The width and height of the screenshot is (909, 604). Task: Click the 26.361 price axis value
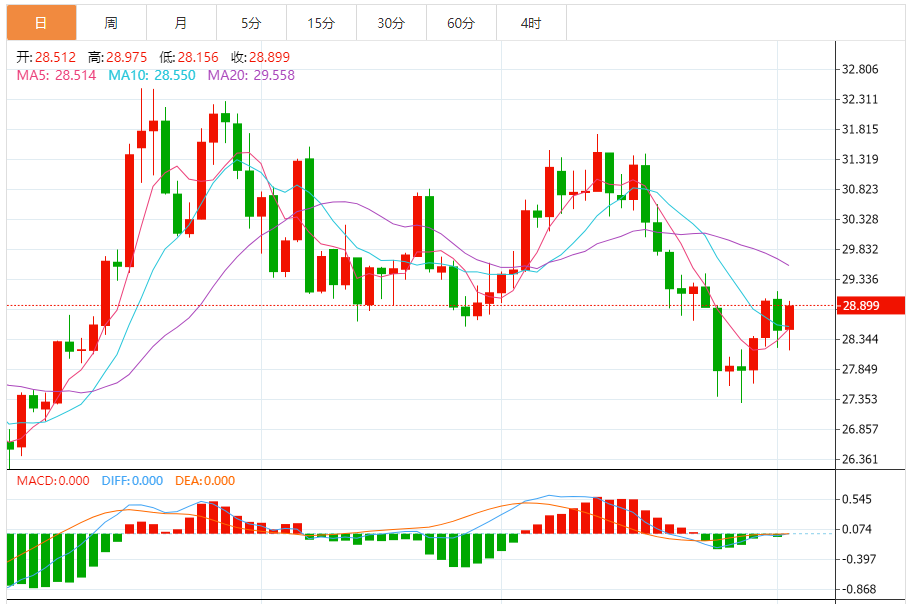(860, 459)
